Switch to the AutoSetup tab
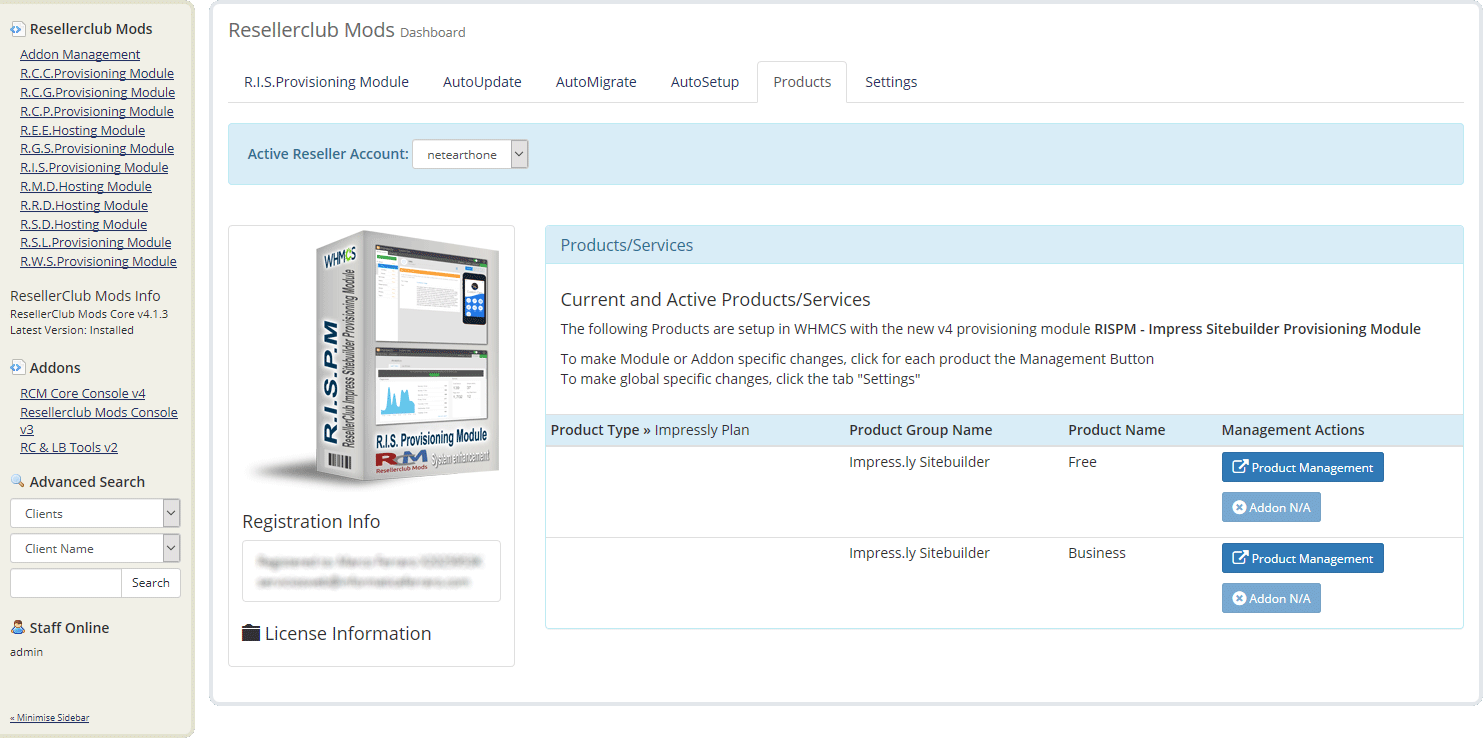The height and width of the screenshot is (738, 1483). [x=705, y=82]
